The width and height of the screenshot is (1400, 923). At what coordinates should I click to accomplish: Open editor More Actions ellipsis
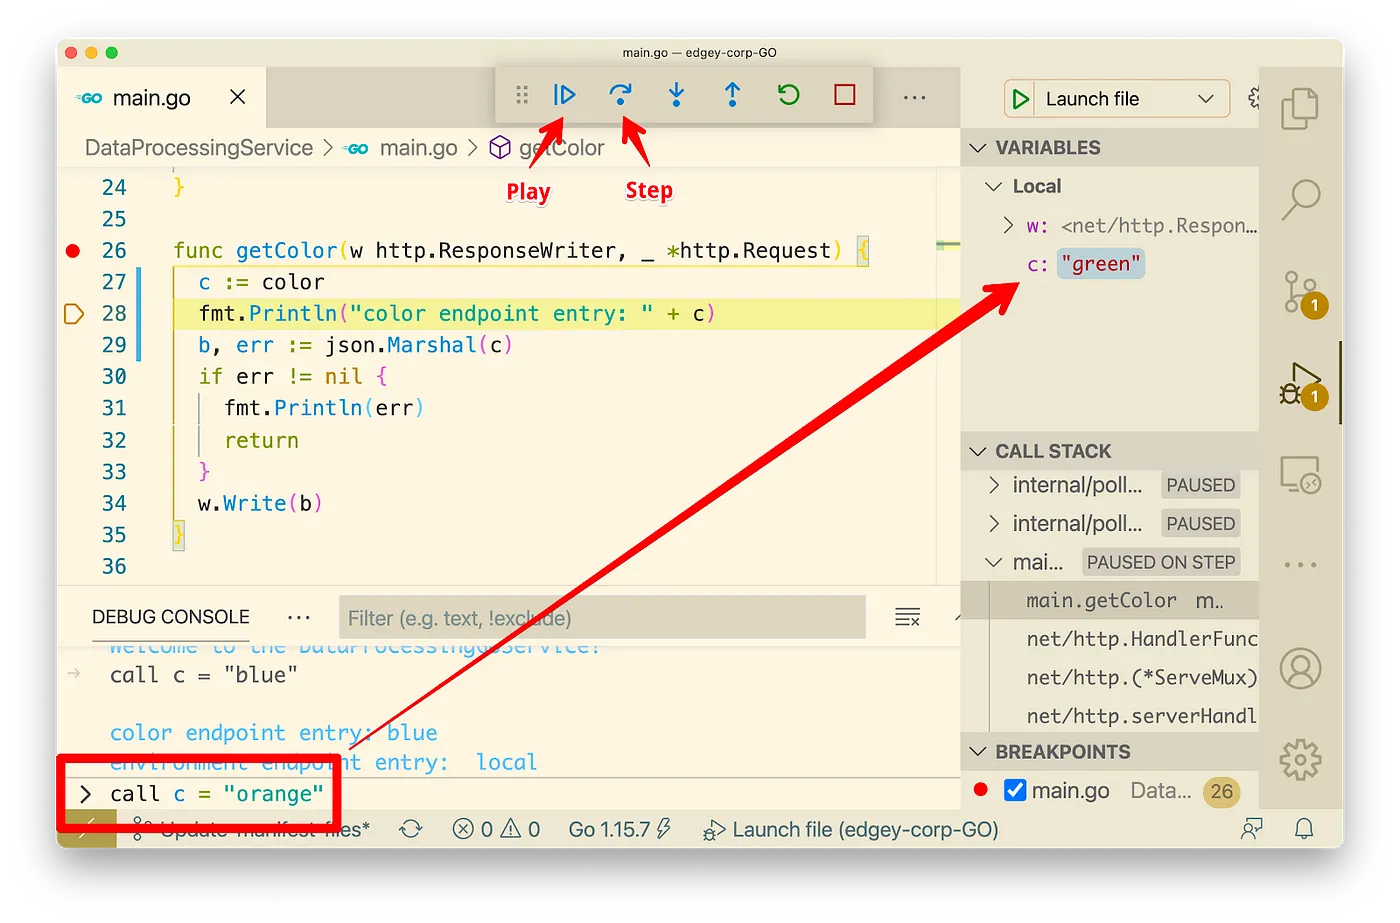tap(914, 97)
